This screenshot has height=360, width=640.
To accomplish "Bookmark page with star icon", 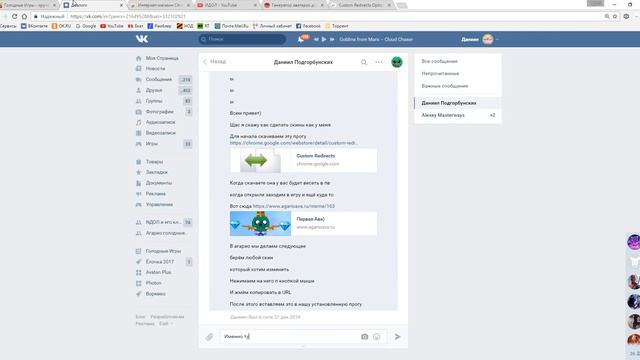I will coord(615,16).
